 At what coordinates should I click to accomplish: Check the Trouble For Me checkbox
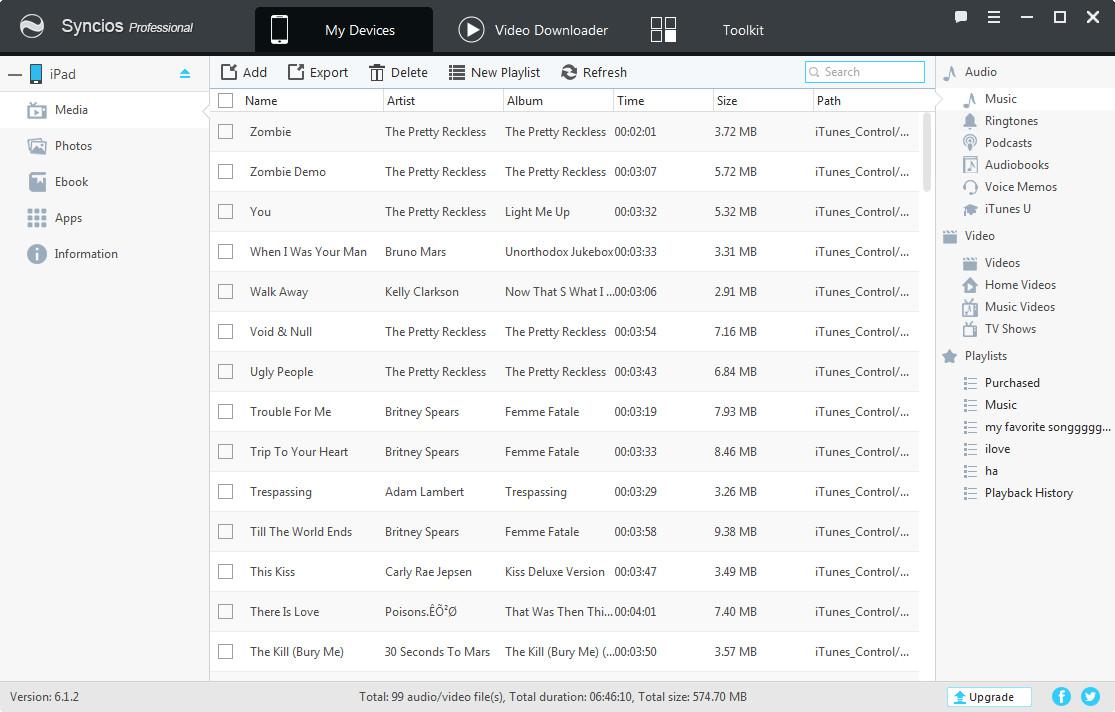[x=225, y=411]
